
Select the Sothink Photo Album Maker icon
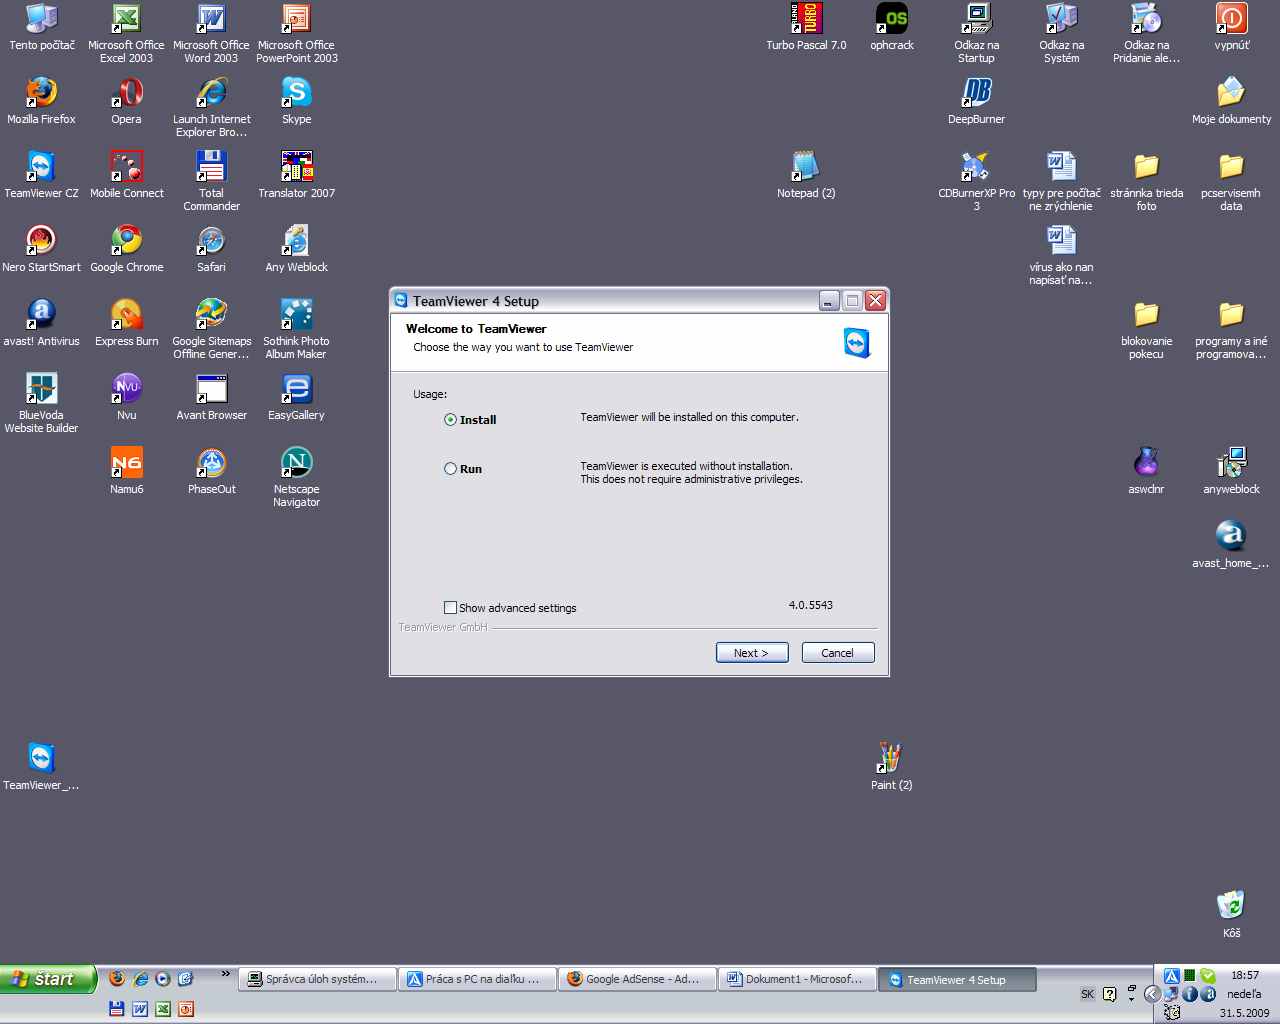pyautogui.click(x=297, y=329)
